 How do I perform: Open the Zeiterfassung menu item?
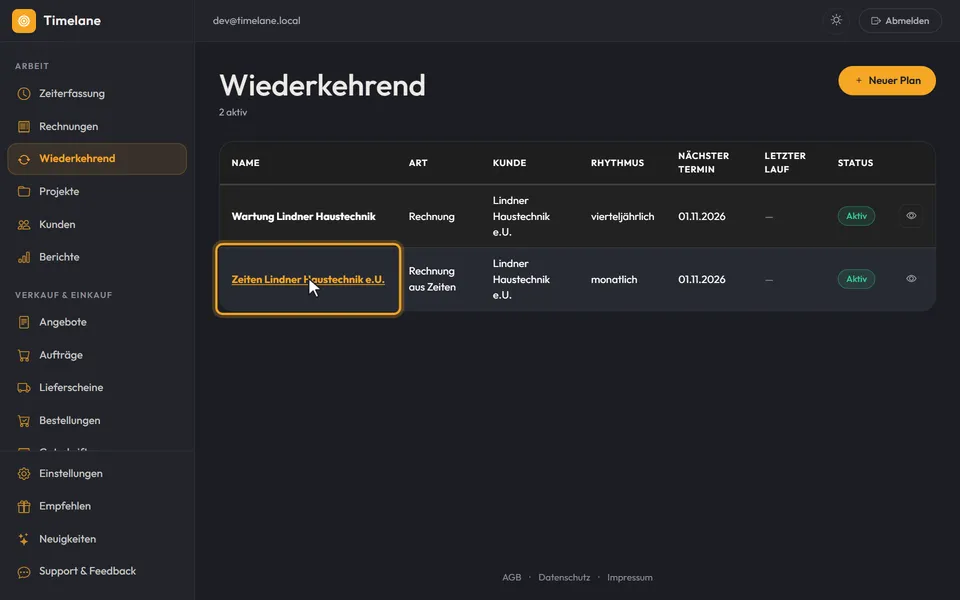97,94
